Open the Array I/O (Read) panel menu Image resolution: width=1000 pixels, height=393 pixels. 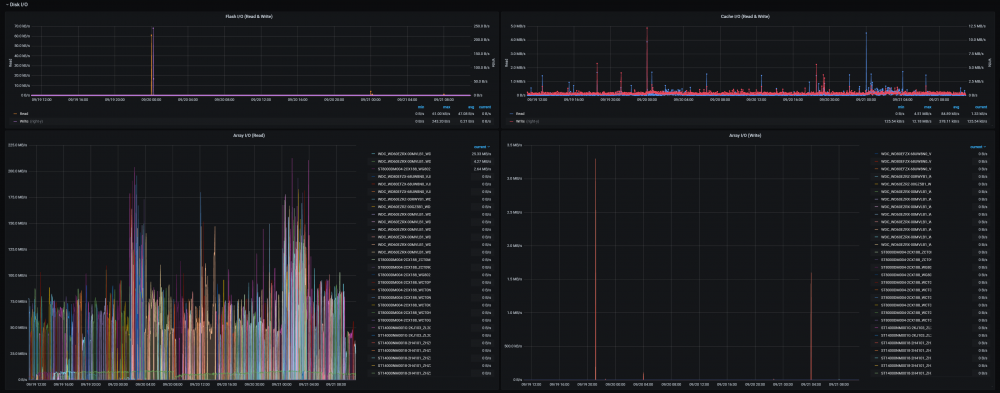249,135
